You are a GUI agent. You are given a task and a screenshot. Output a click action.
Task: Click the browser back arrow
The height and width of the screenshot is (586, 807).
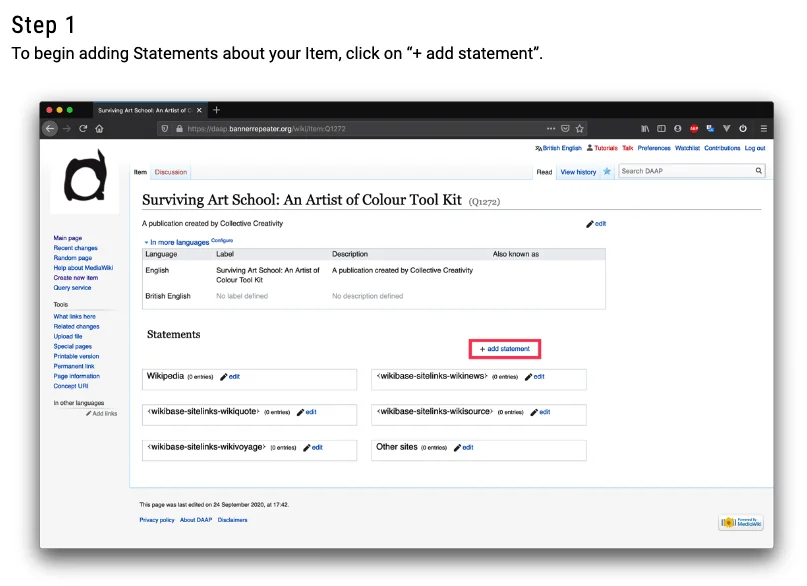tap(50, 129)
